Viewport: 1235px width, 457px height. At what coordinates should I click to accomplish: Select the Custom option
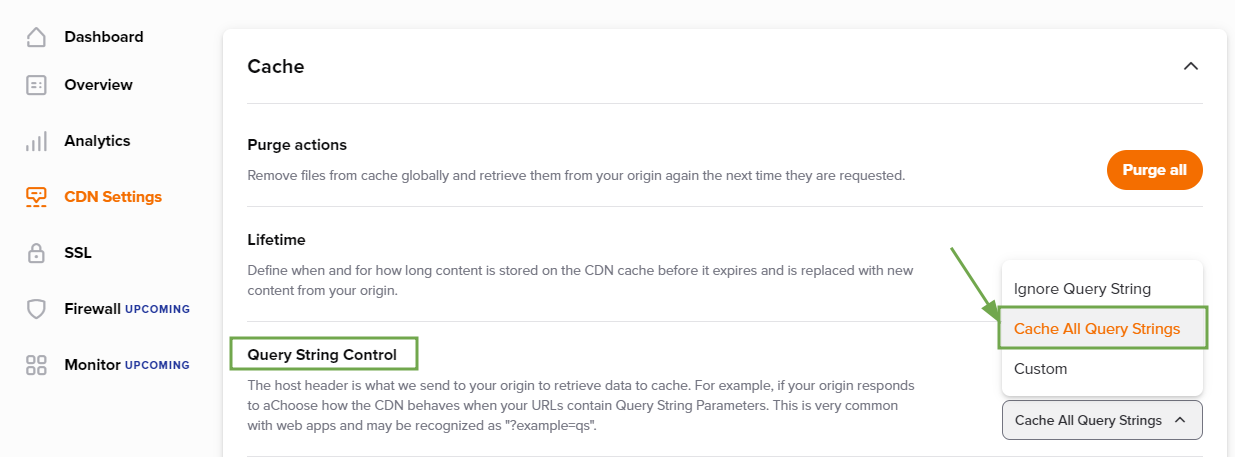[x=1040, y=369]
